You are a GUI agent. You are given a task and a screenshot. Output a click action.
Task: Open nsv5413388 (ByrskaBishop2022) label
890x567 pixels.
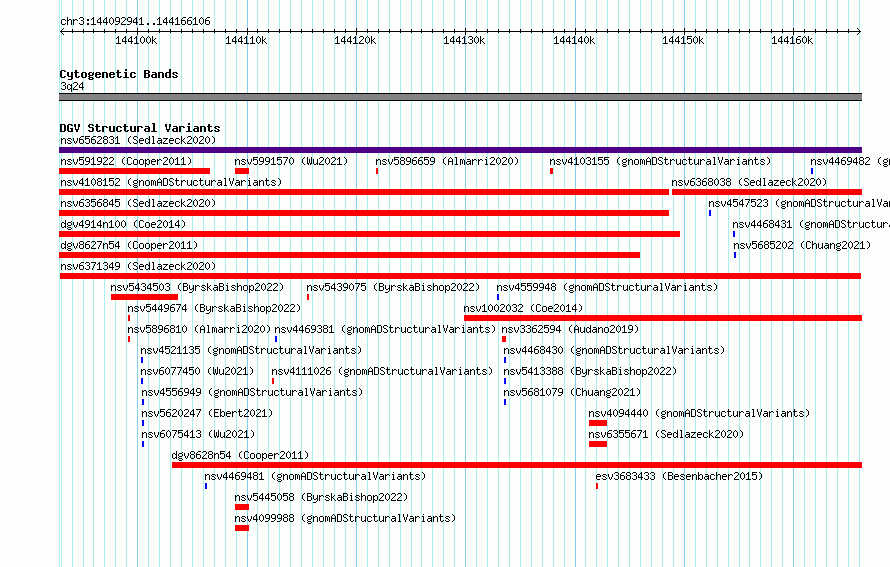click(x=590, y=371)
